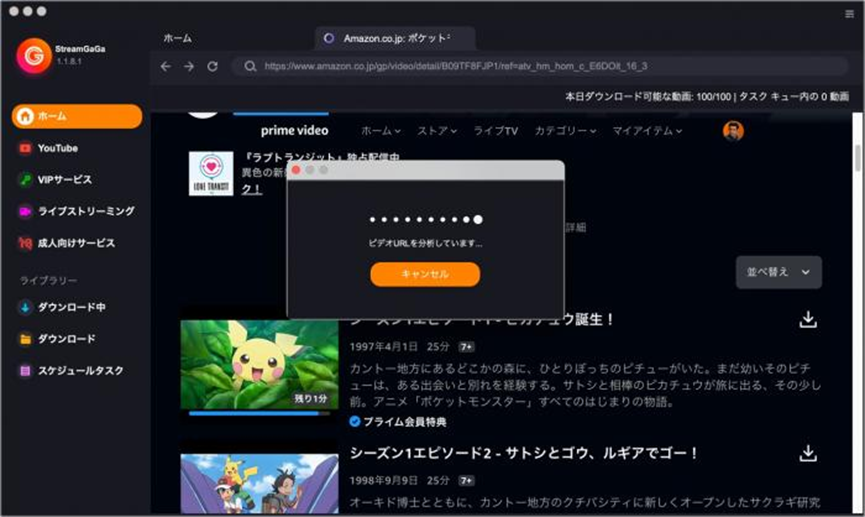Click the episode 1 playback progress bar
This screenshot has height=517, width=865.
click(x=259, y=413)
